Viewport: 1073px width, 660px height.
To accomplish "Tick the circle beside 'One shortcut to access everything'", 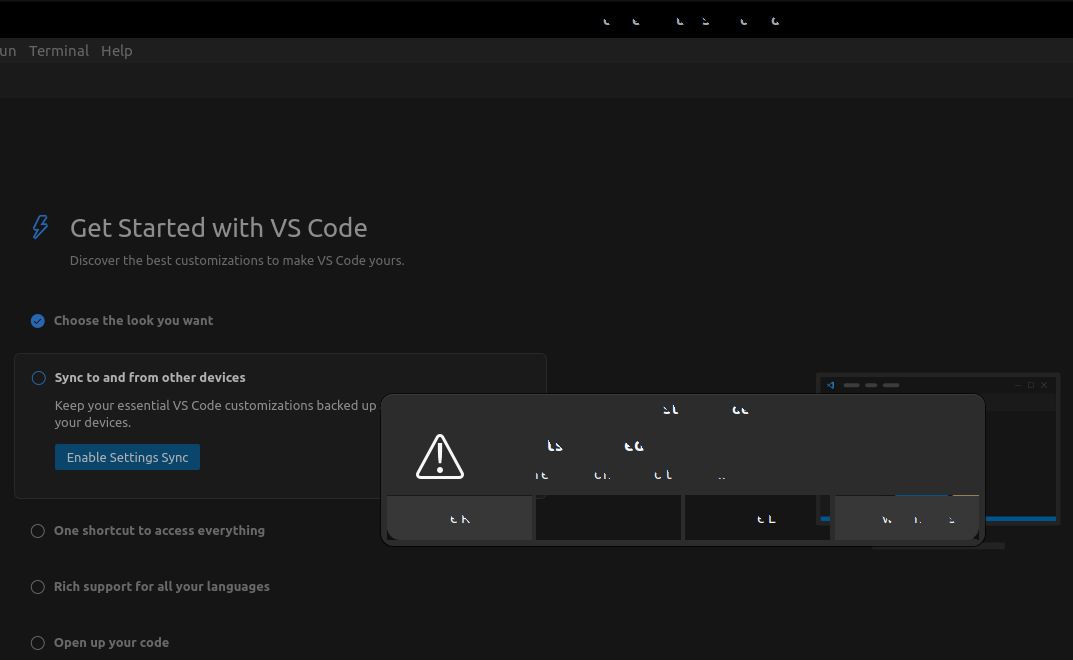I will coord(38,531).
